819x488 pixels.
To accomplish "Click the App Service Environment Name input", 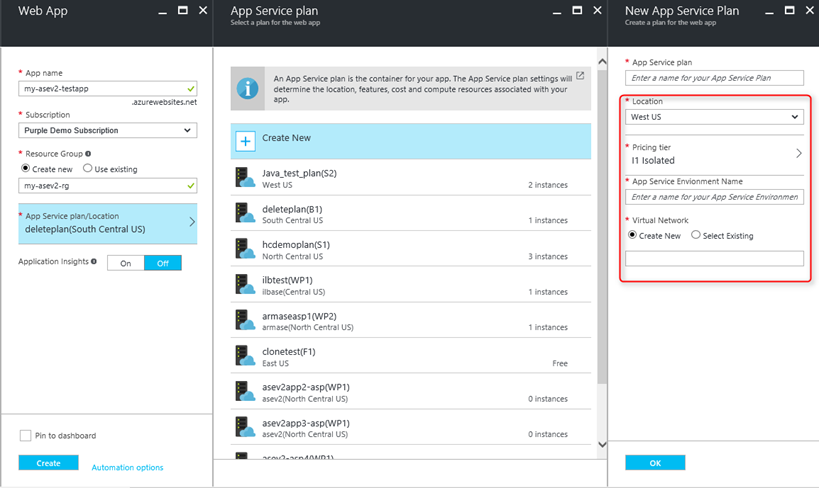I will [714, 197].
